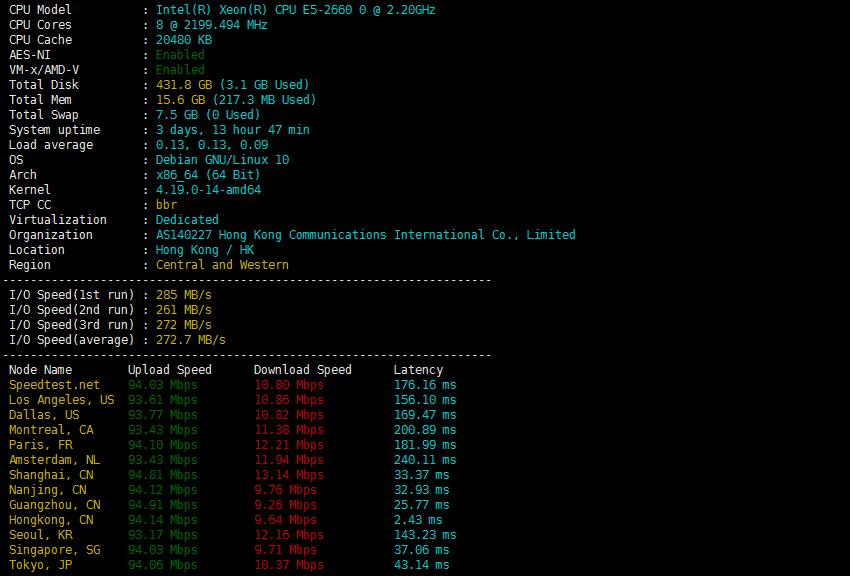
Task: Select the Shanghai download speed 13.14 Mbps
Action: 289,475
